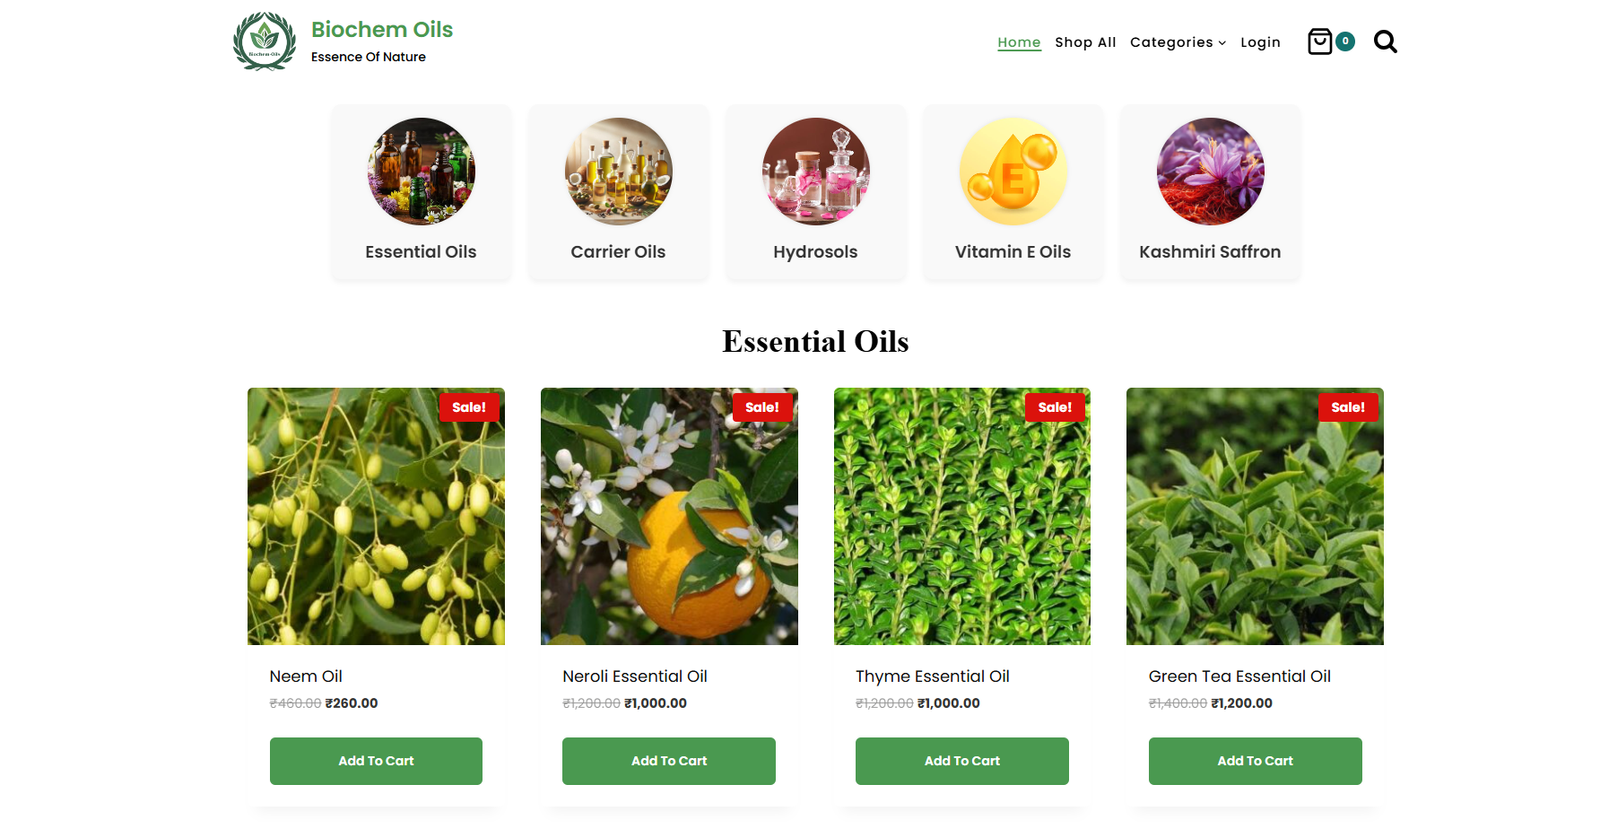Open the Essential Oils category image
1600x822 pixels.
click(421, 171)
